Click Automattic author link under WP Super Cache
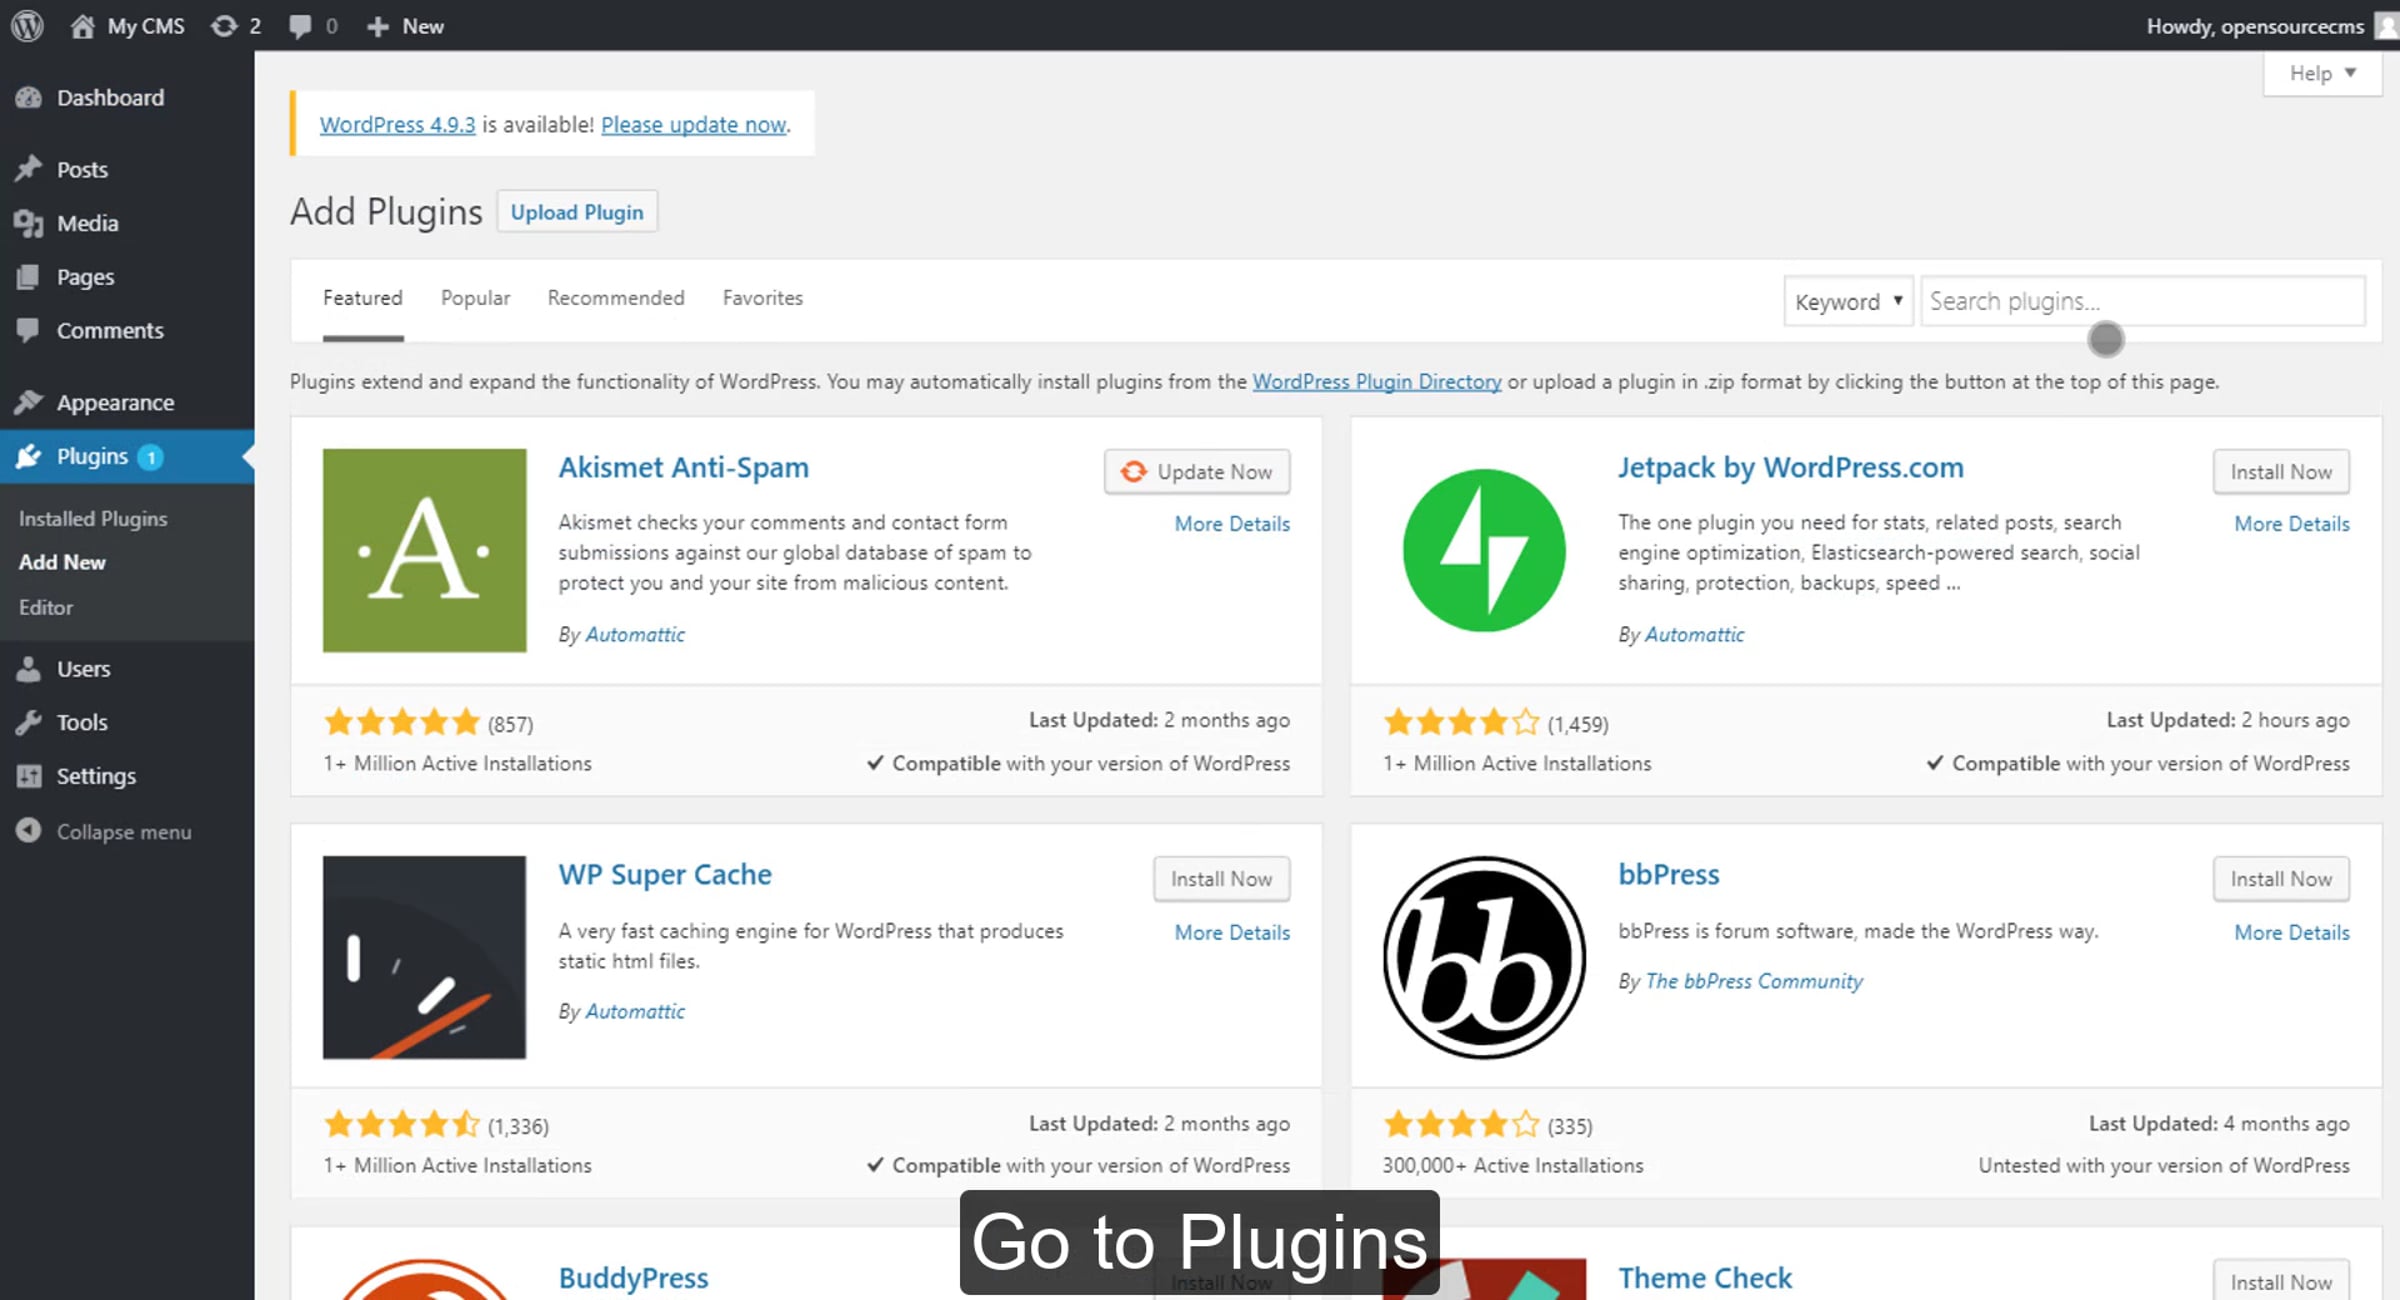Viewport: 2400px width, 1300px height. pyautogui.click(x=635, y=1011)
